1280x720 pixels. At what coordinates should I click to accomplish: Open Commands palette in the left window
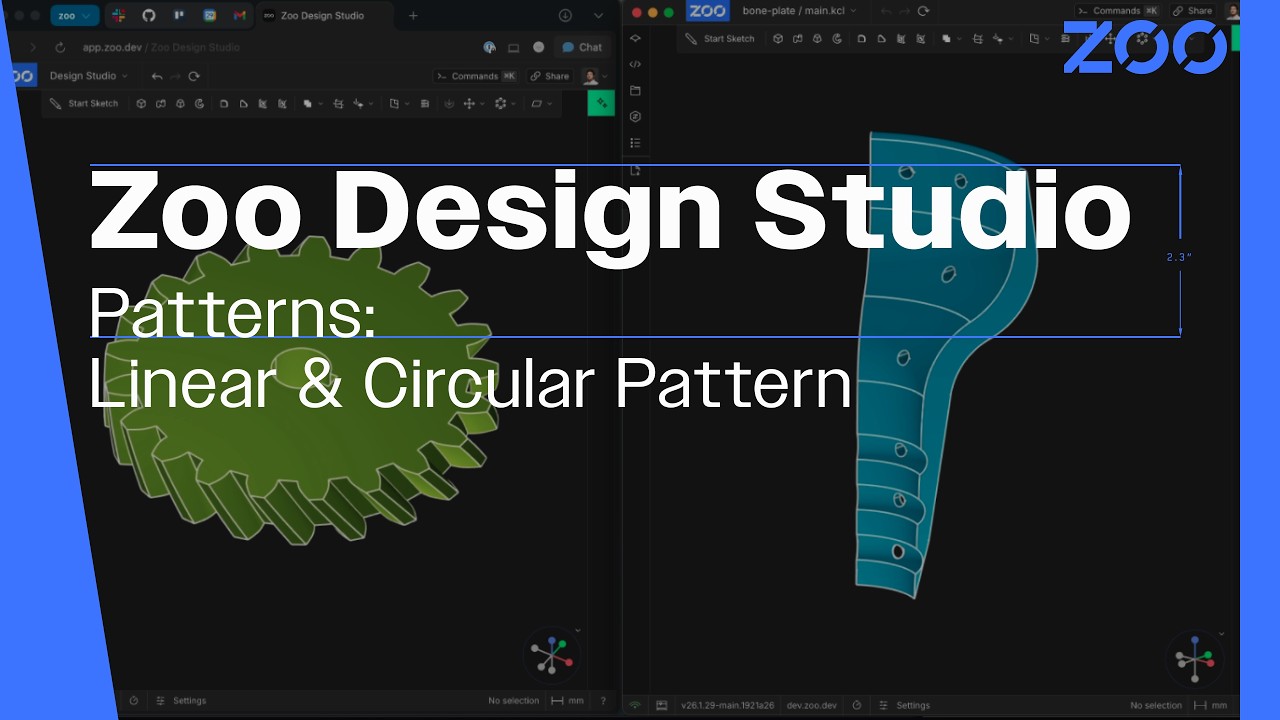(476, 76)
